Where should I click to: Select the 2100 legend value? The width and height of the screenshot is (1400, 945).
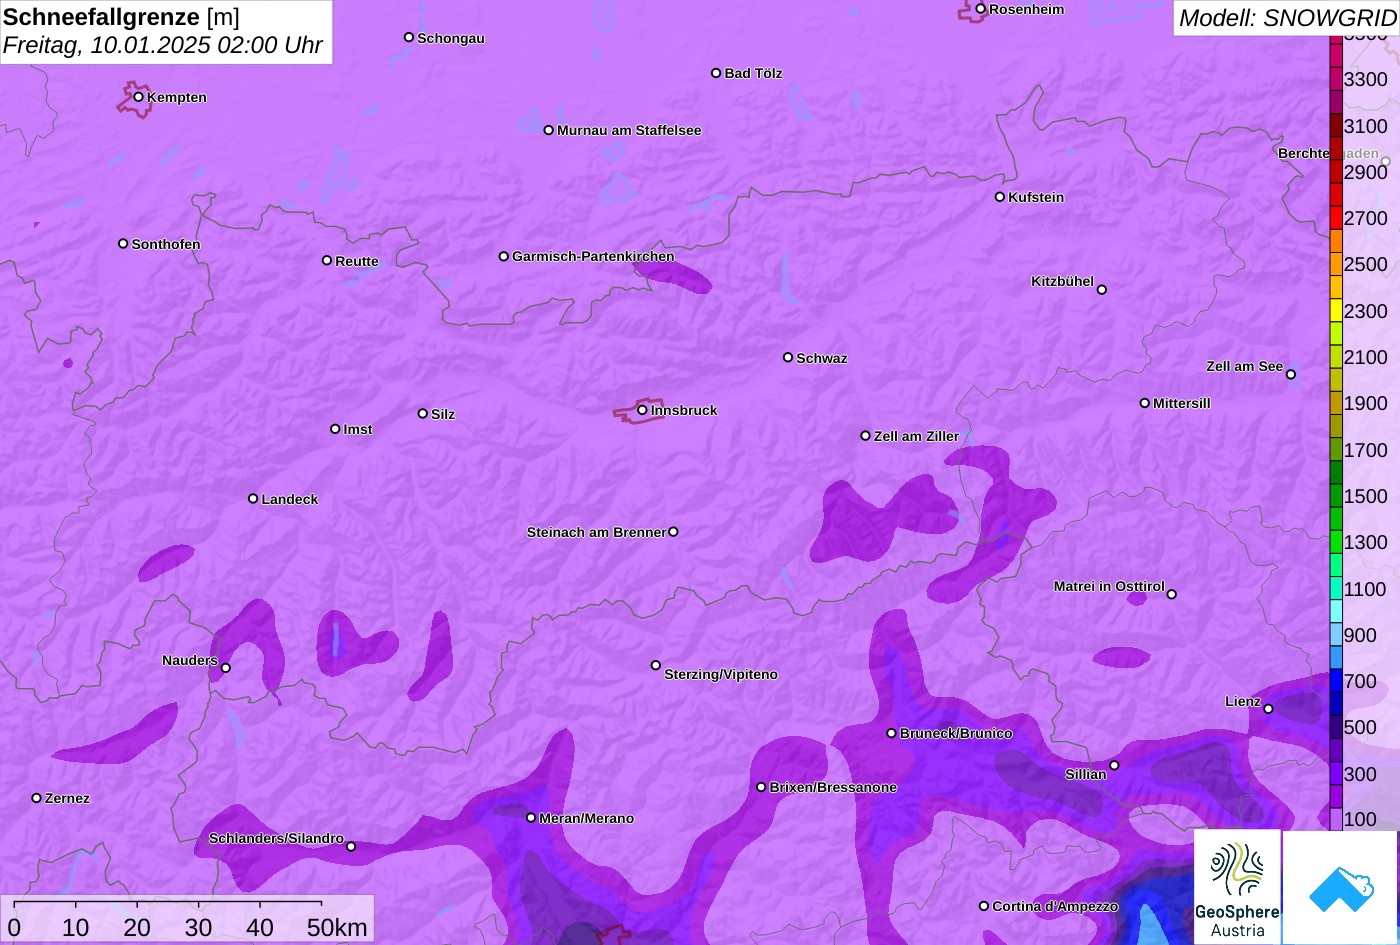(x=1366, y=357)
